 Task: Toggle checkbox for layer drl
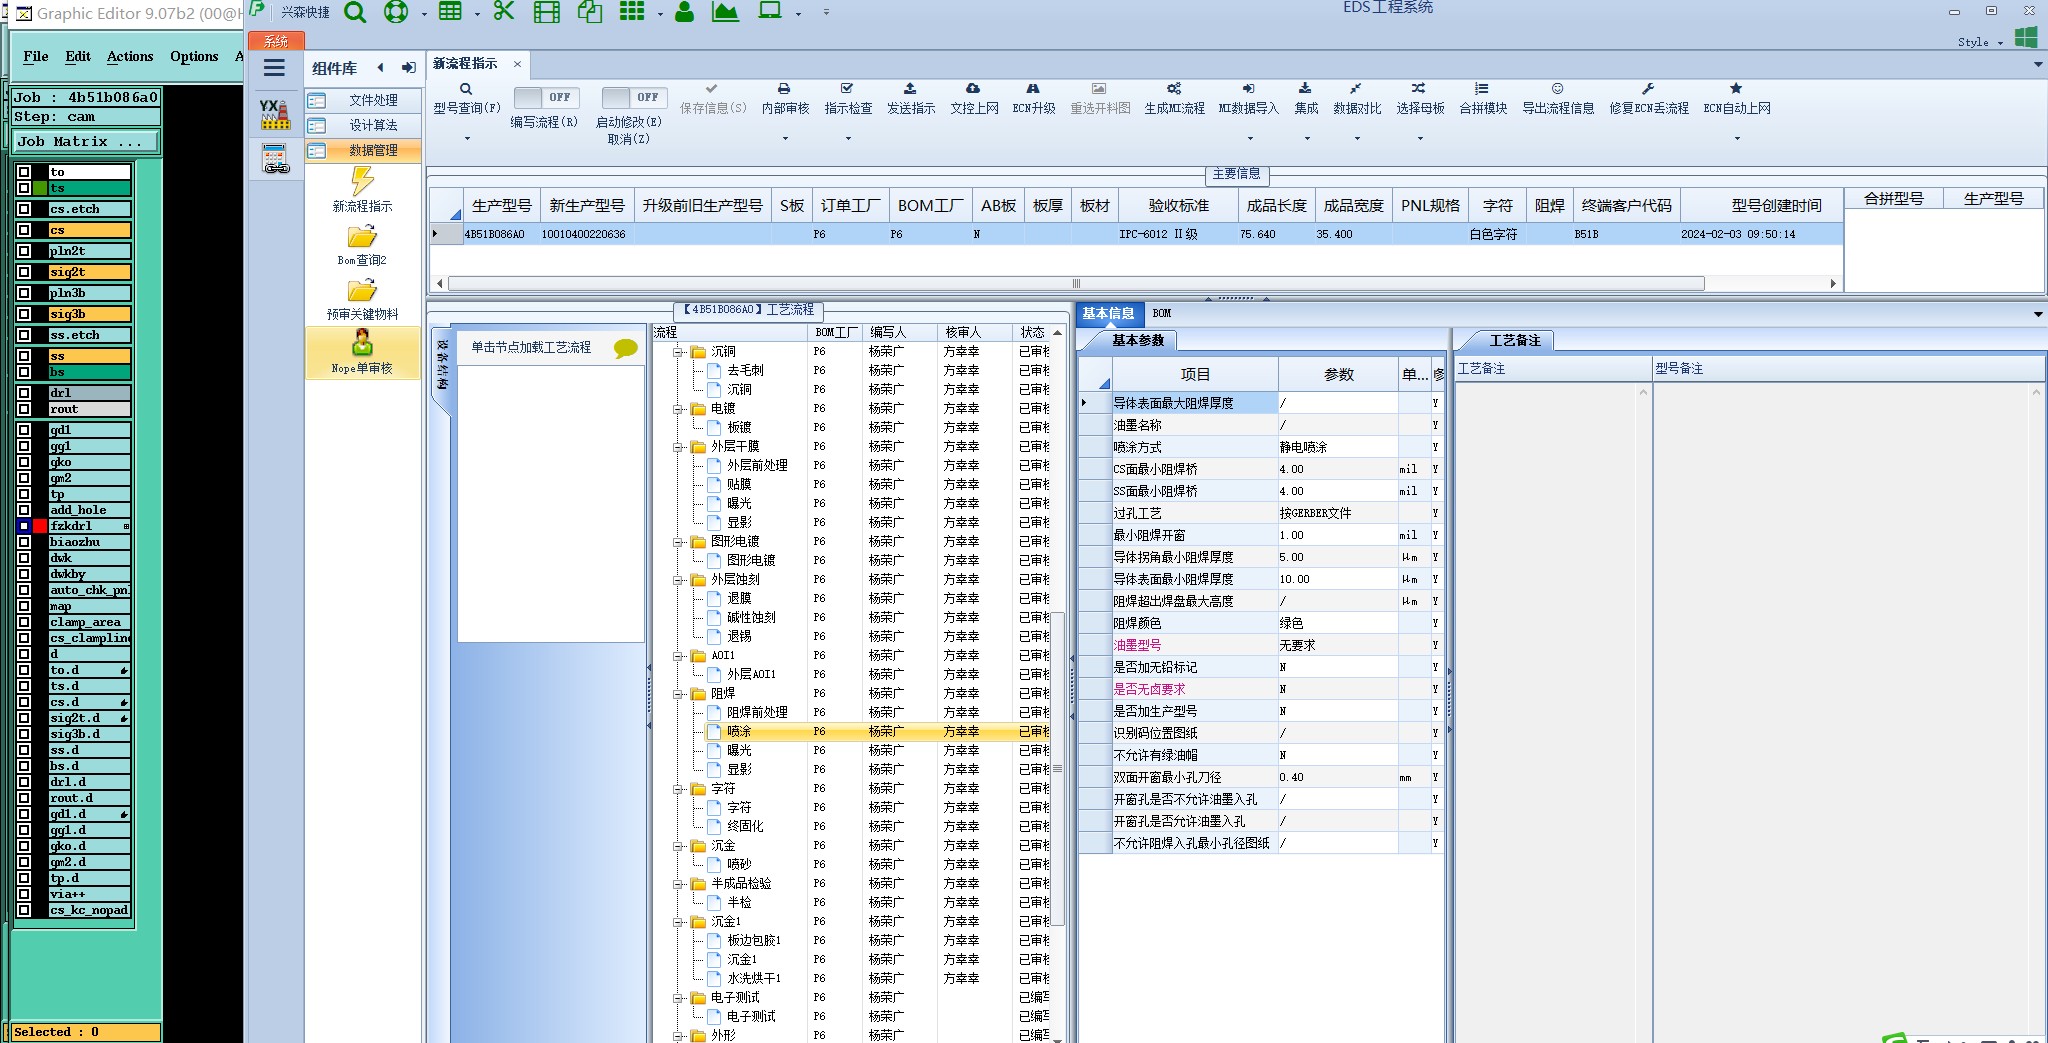[x=24, y=393]
